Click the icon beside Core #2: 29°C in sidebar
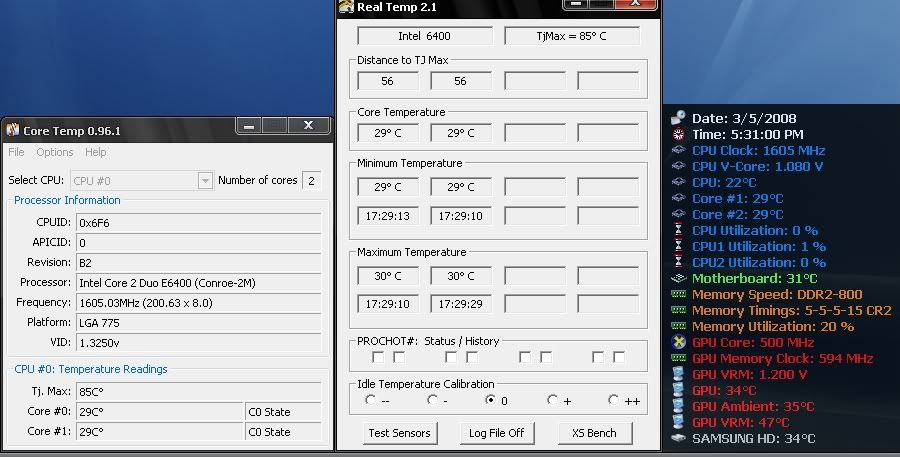Viewport: 900px width, 457px height. [x=678, y=214]
